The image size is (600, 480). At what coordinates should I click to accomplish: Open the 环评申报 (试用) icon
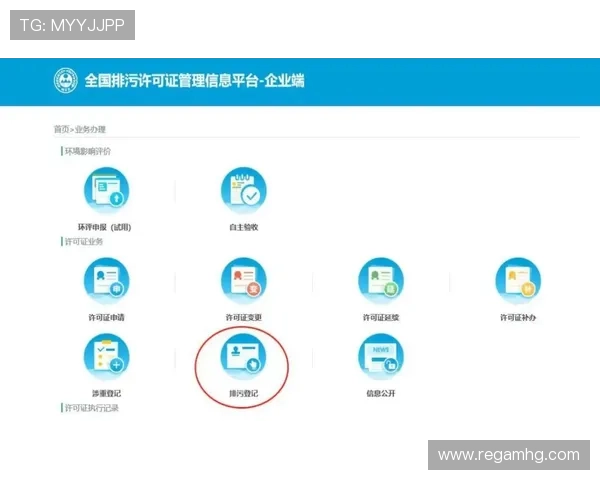[x=107, y=190]
